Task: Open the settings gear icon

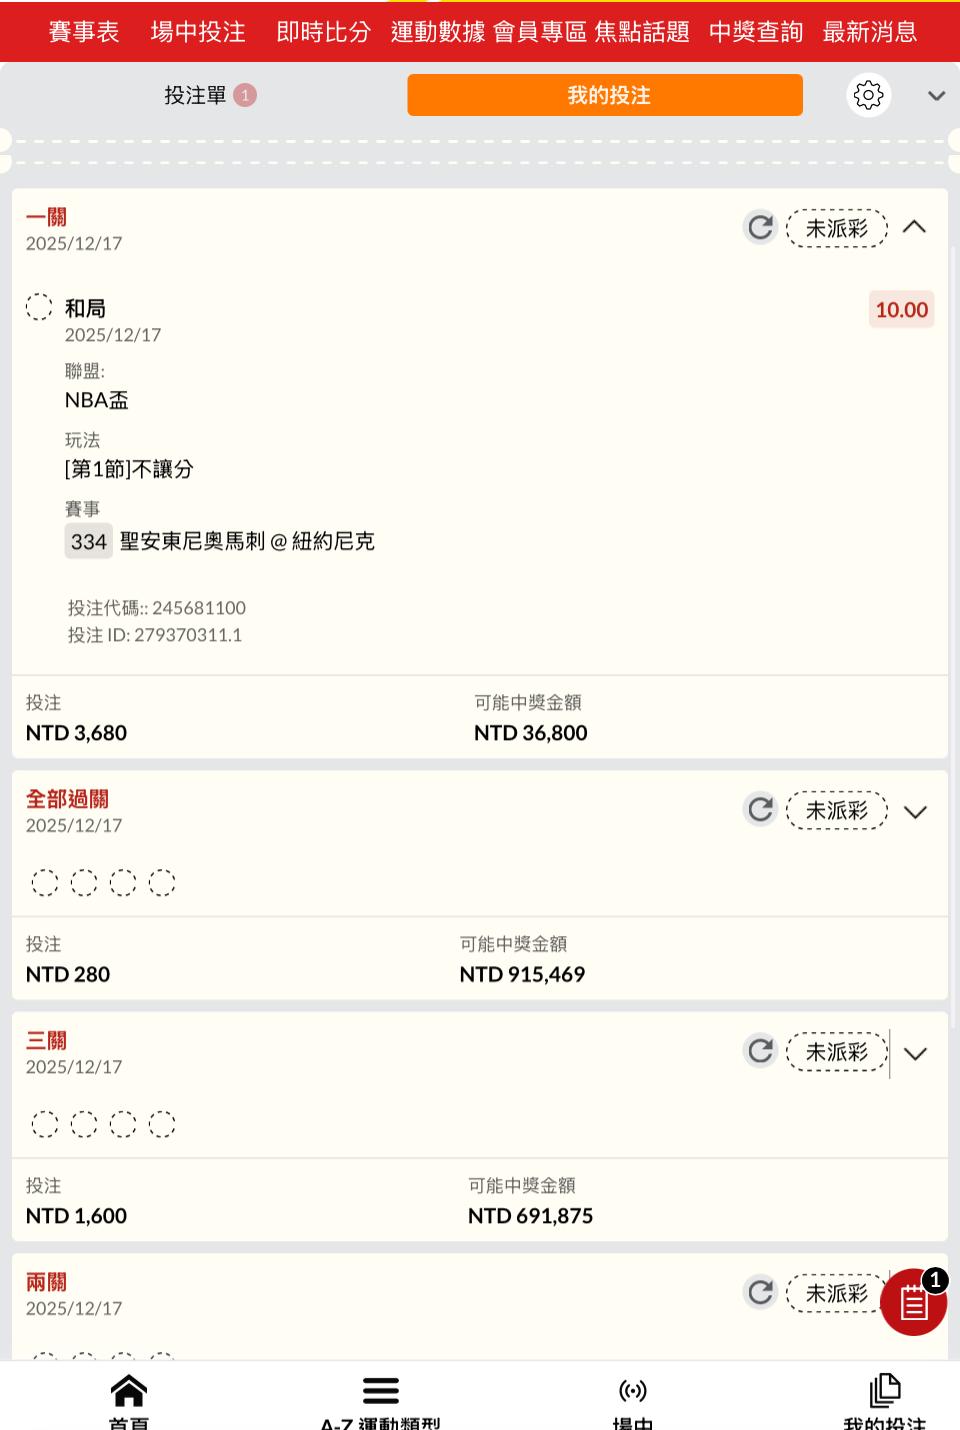Action: [x=868, y=95]
